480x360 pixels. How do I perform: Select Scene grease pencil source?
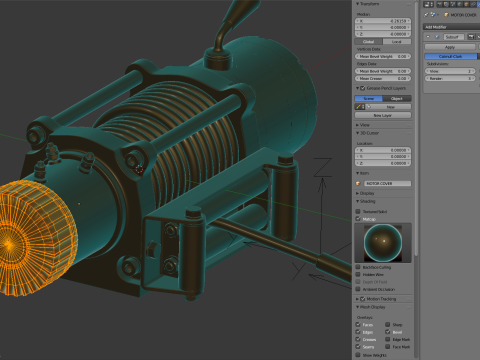pyautogui.click(x=368, y=99)
